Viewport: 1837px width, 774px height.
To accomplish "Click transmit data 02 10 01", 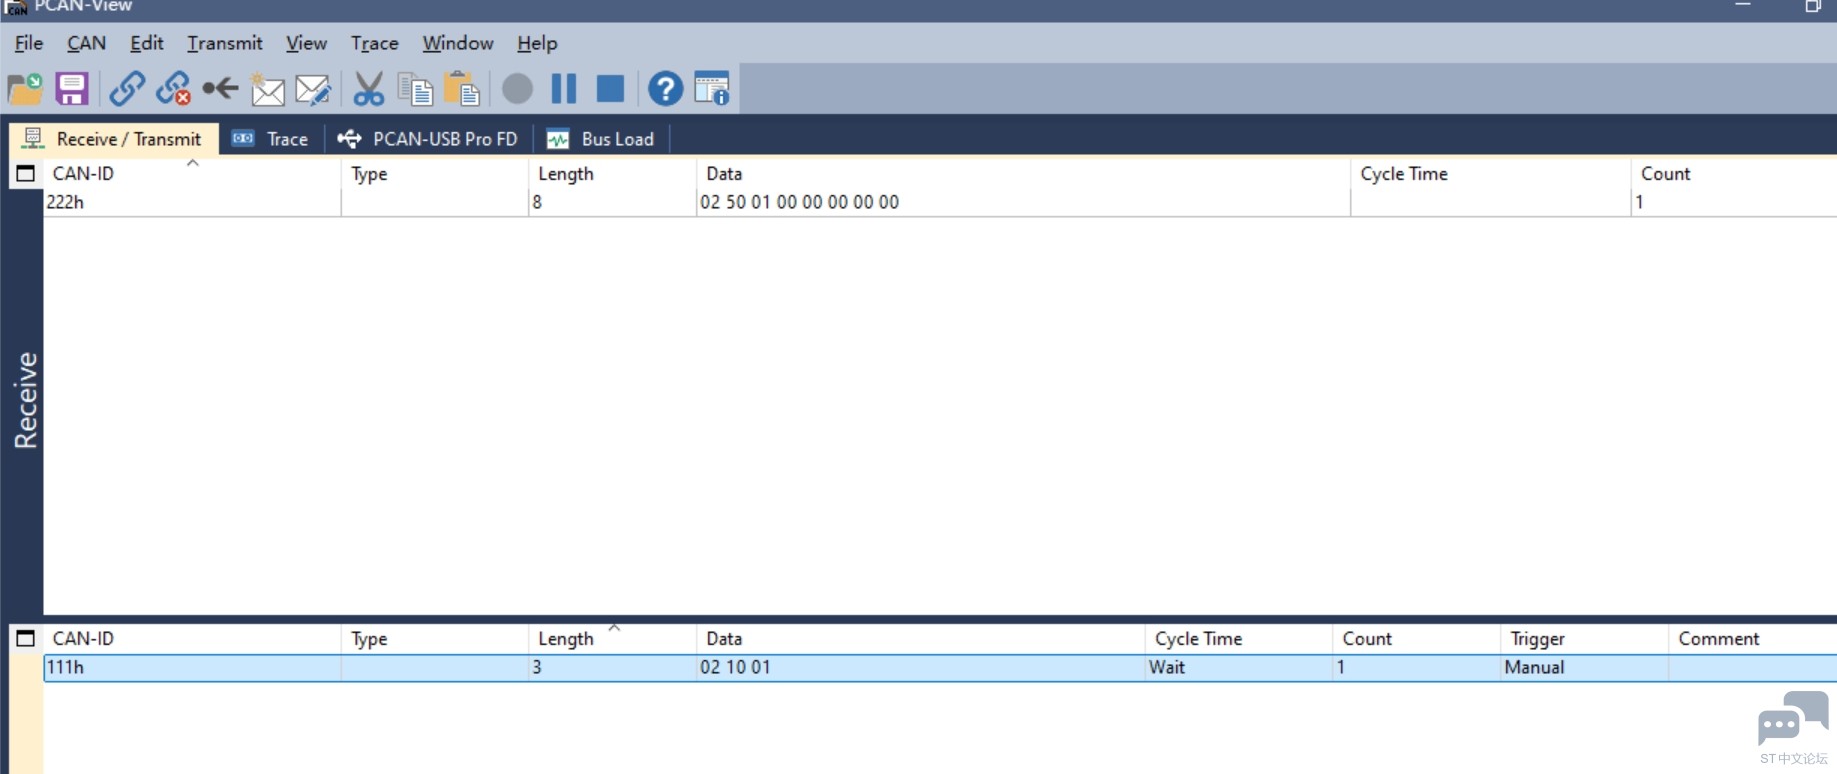I will (735, 667).
